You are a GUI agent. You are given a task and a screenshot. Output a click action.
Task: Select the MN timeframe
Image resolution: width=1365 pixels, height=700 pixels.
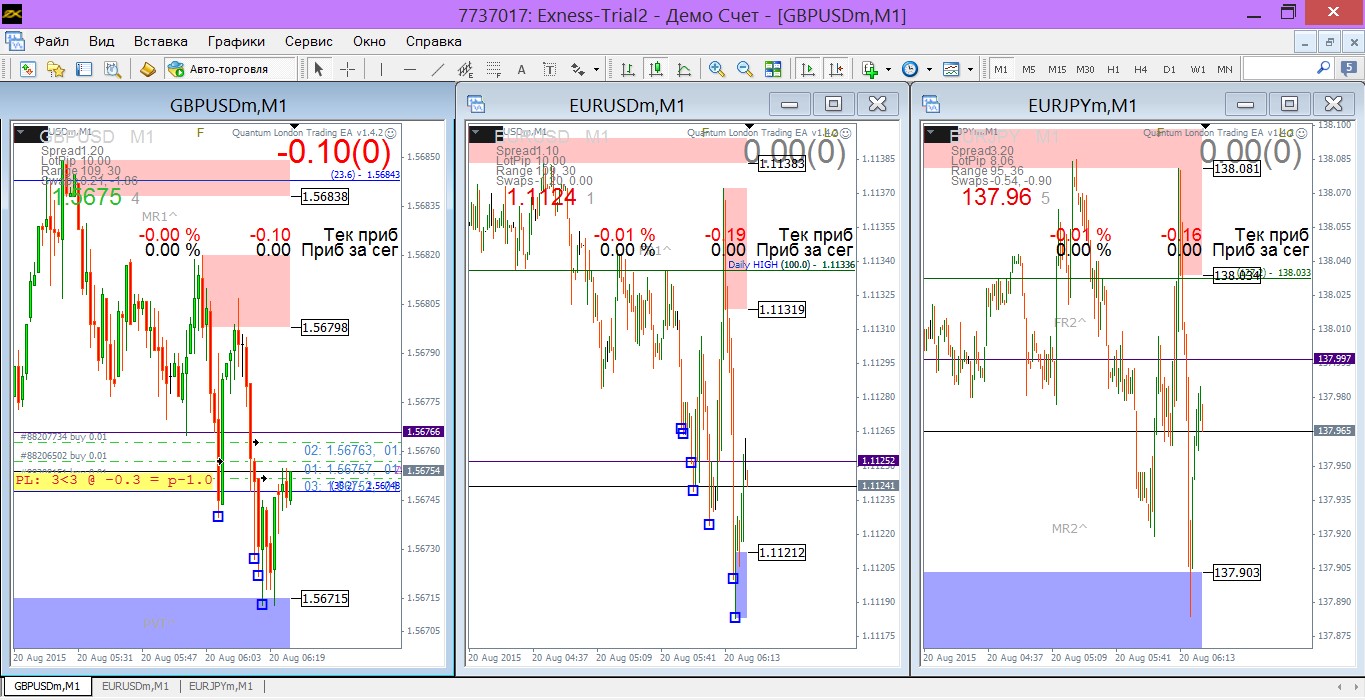[x=1225, y=69]
